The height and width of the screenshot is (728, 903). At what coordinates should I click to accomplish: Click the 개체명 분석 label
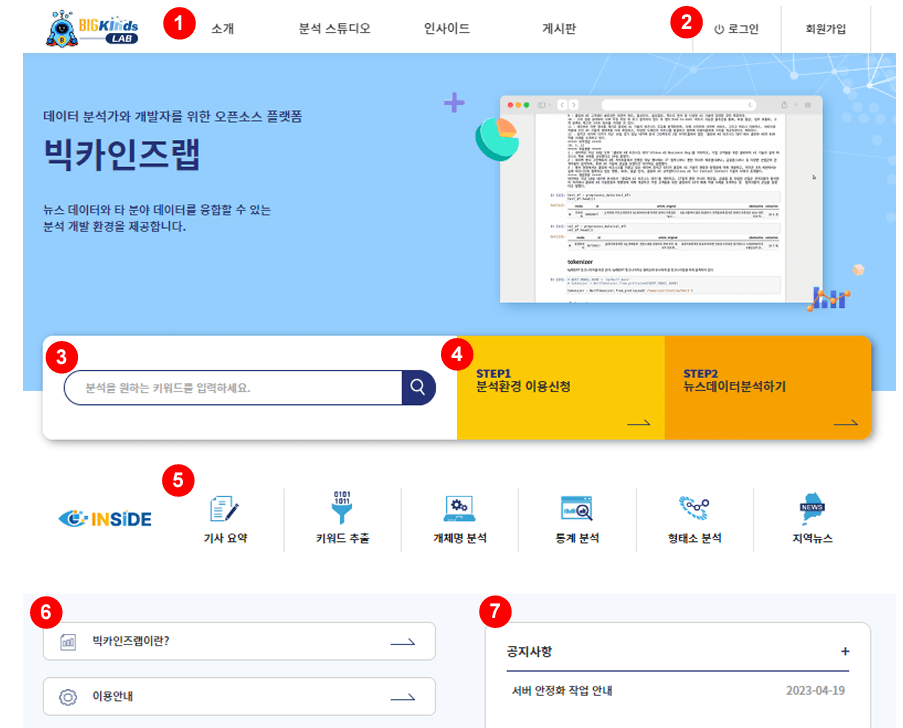click(460, 538)
